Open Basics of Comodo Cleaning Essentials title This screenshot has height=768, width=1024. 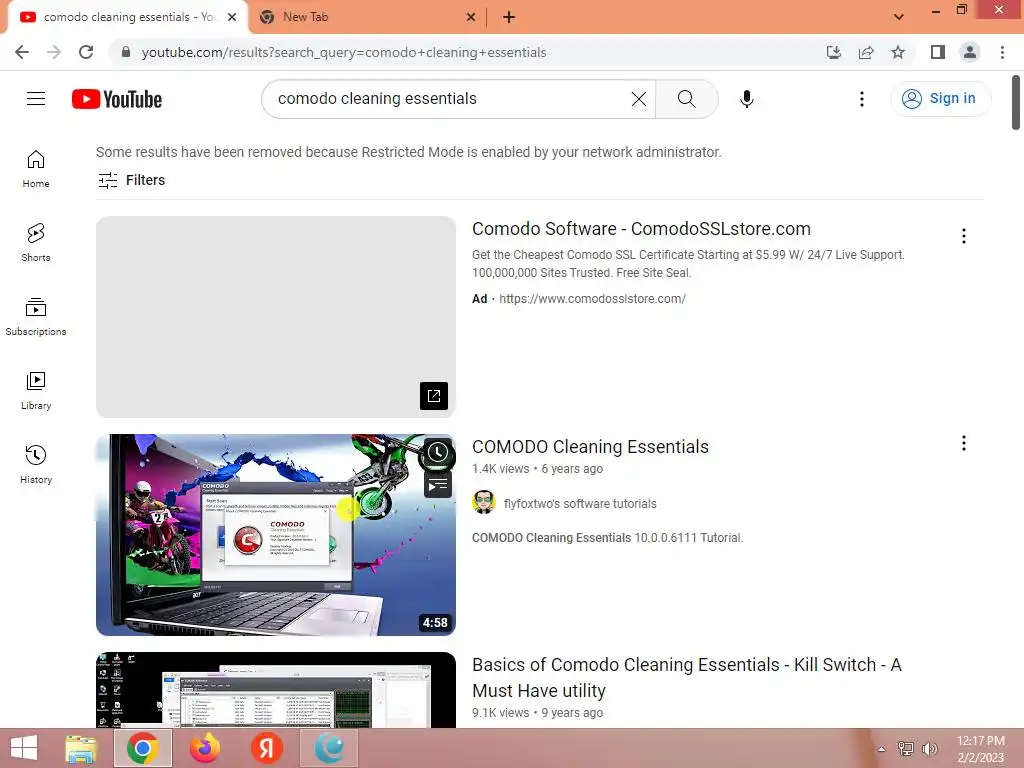point(687,677)
